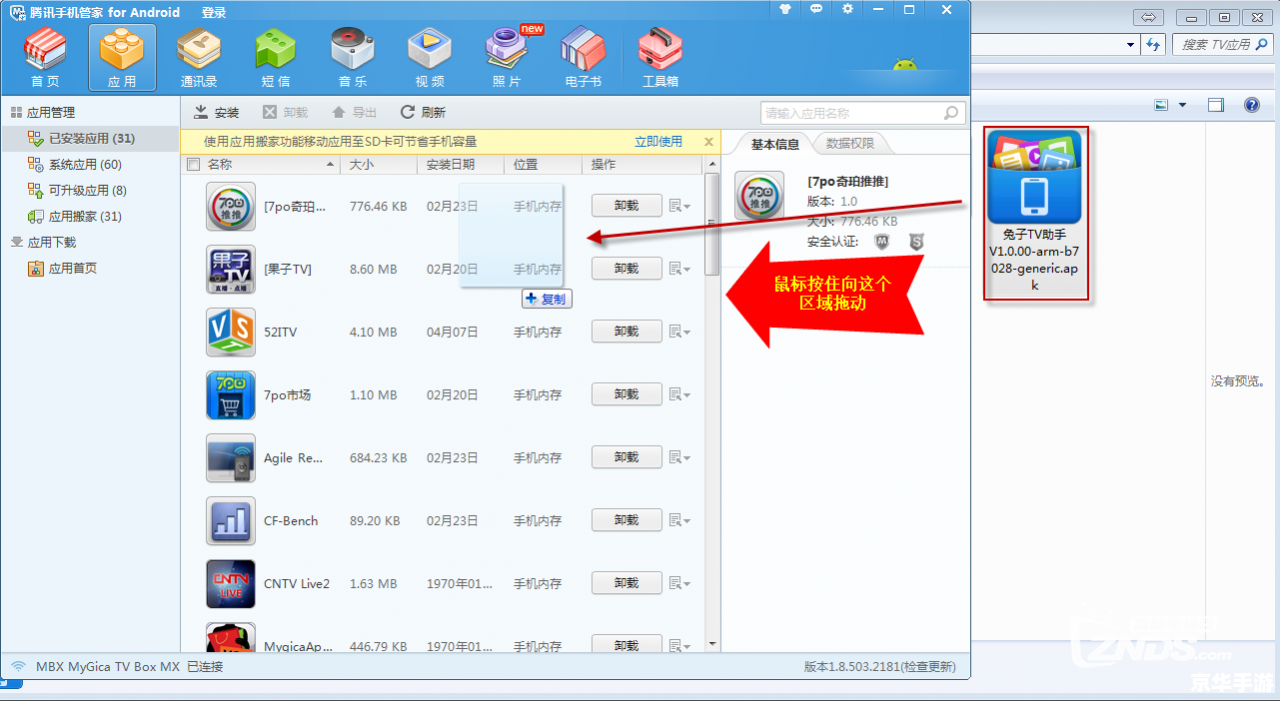The width and height of the screenshot is (1280, 701).
Task: Click the [果子TV] app icon in list
Action: [x=231, y=270]
